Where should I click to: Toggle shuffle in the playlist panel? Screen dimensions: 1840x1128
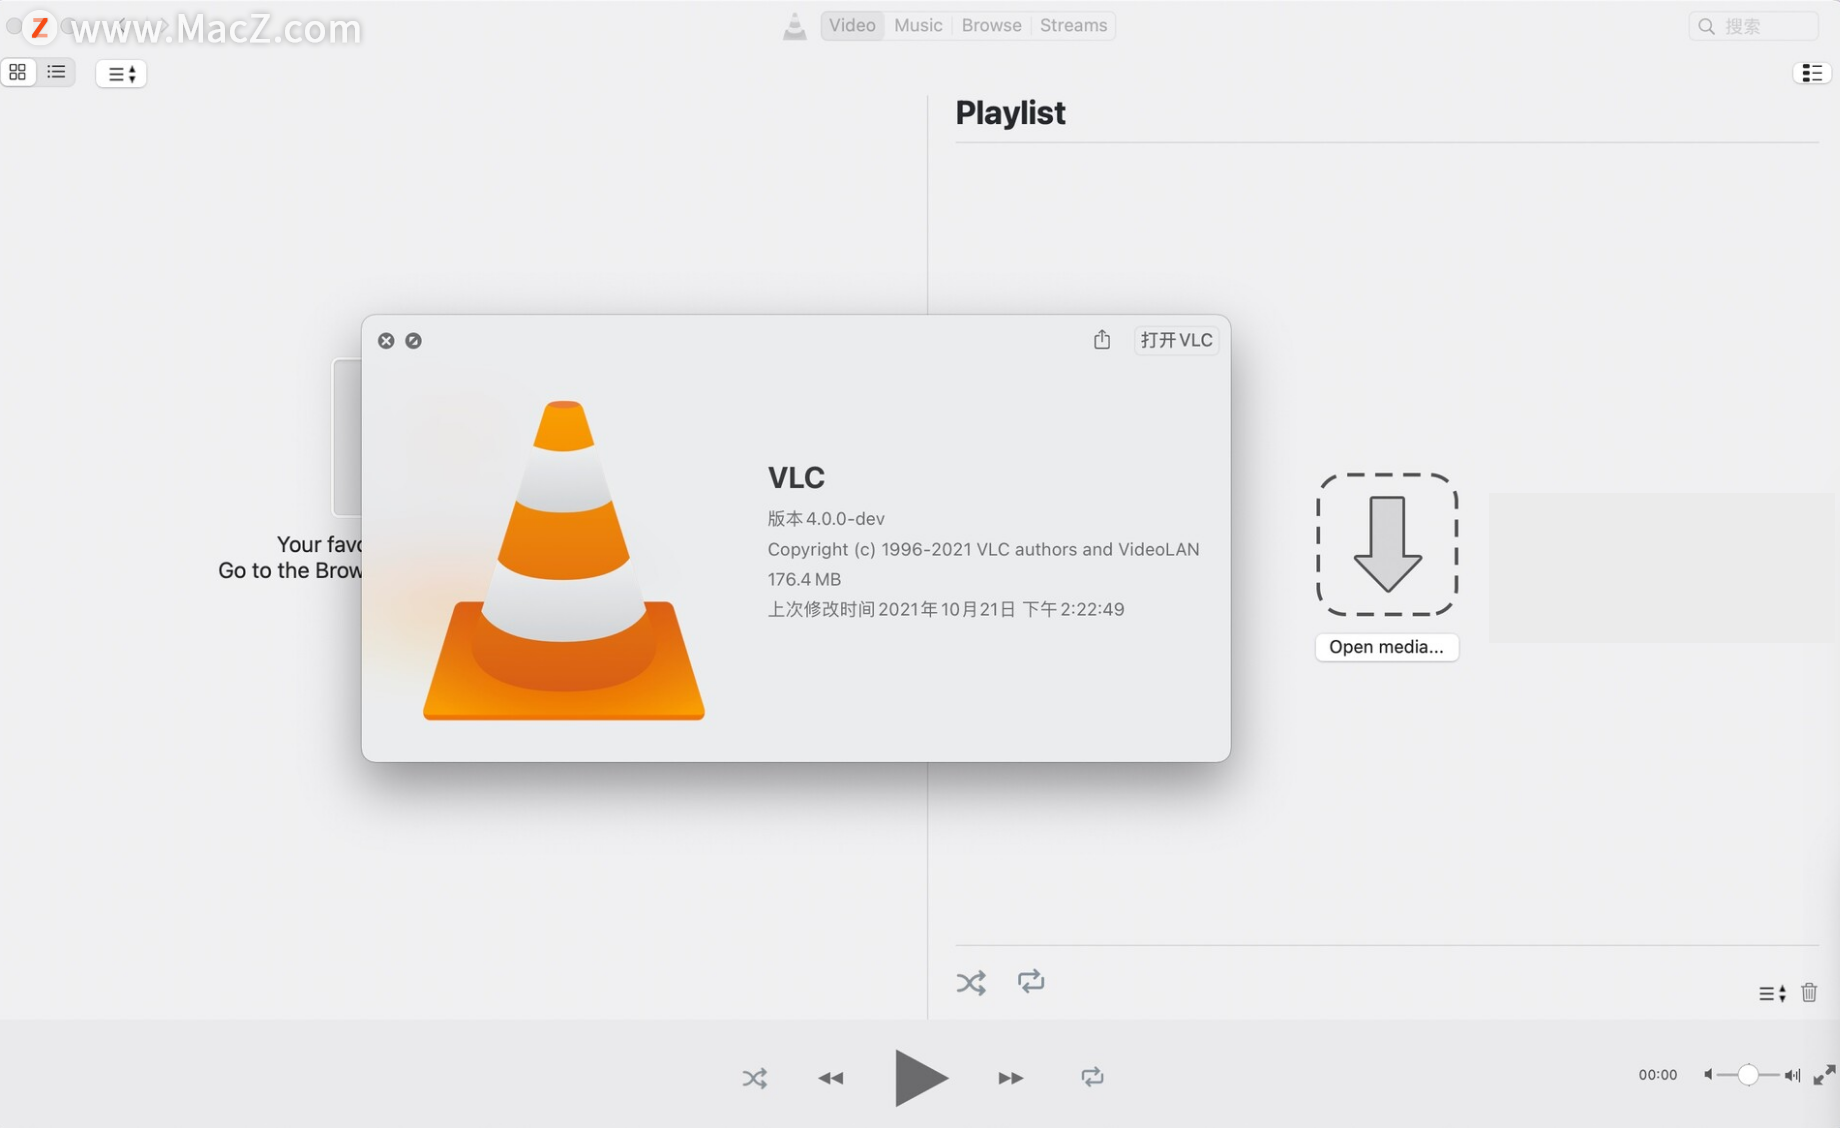point(971,983)
